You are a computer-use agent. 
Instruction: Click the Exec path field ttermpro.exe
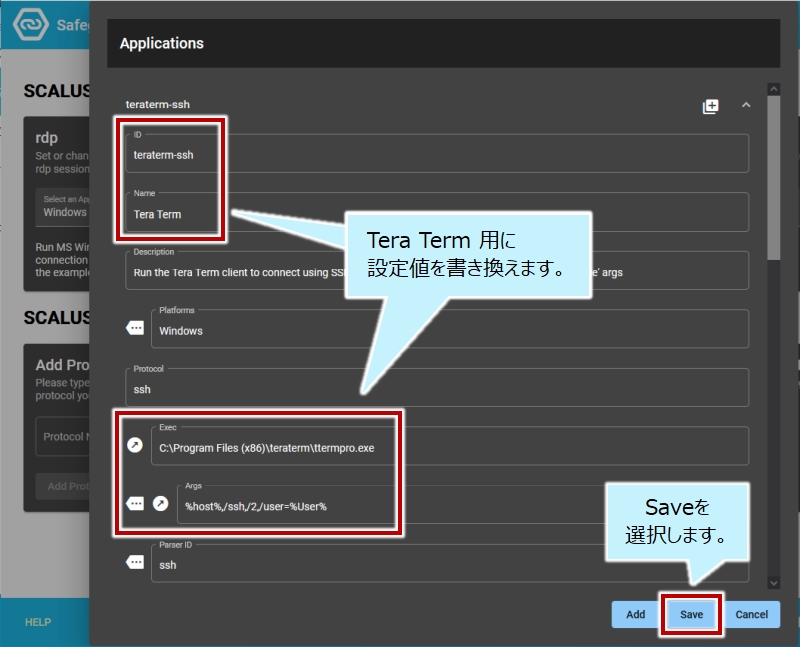pos(450,446)
